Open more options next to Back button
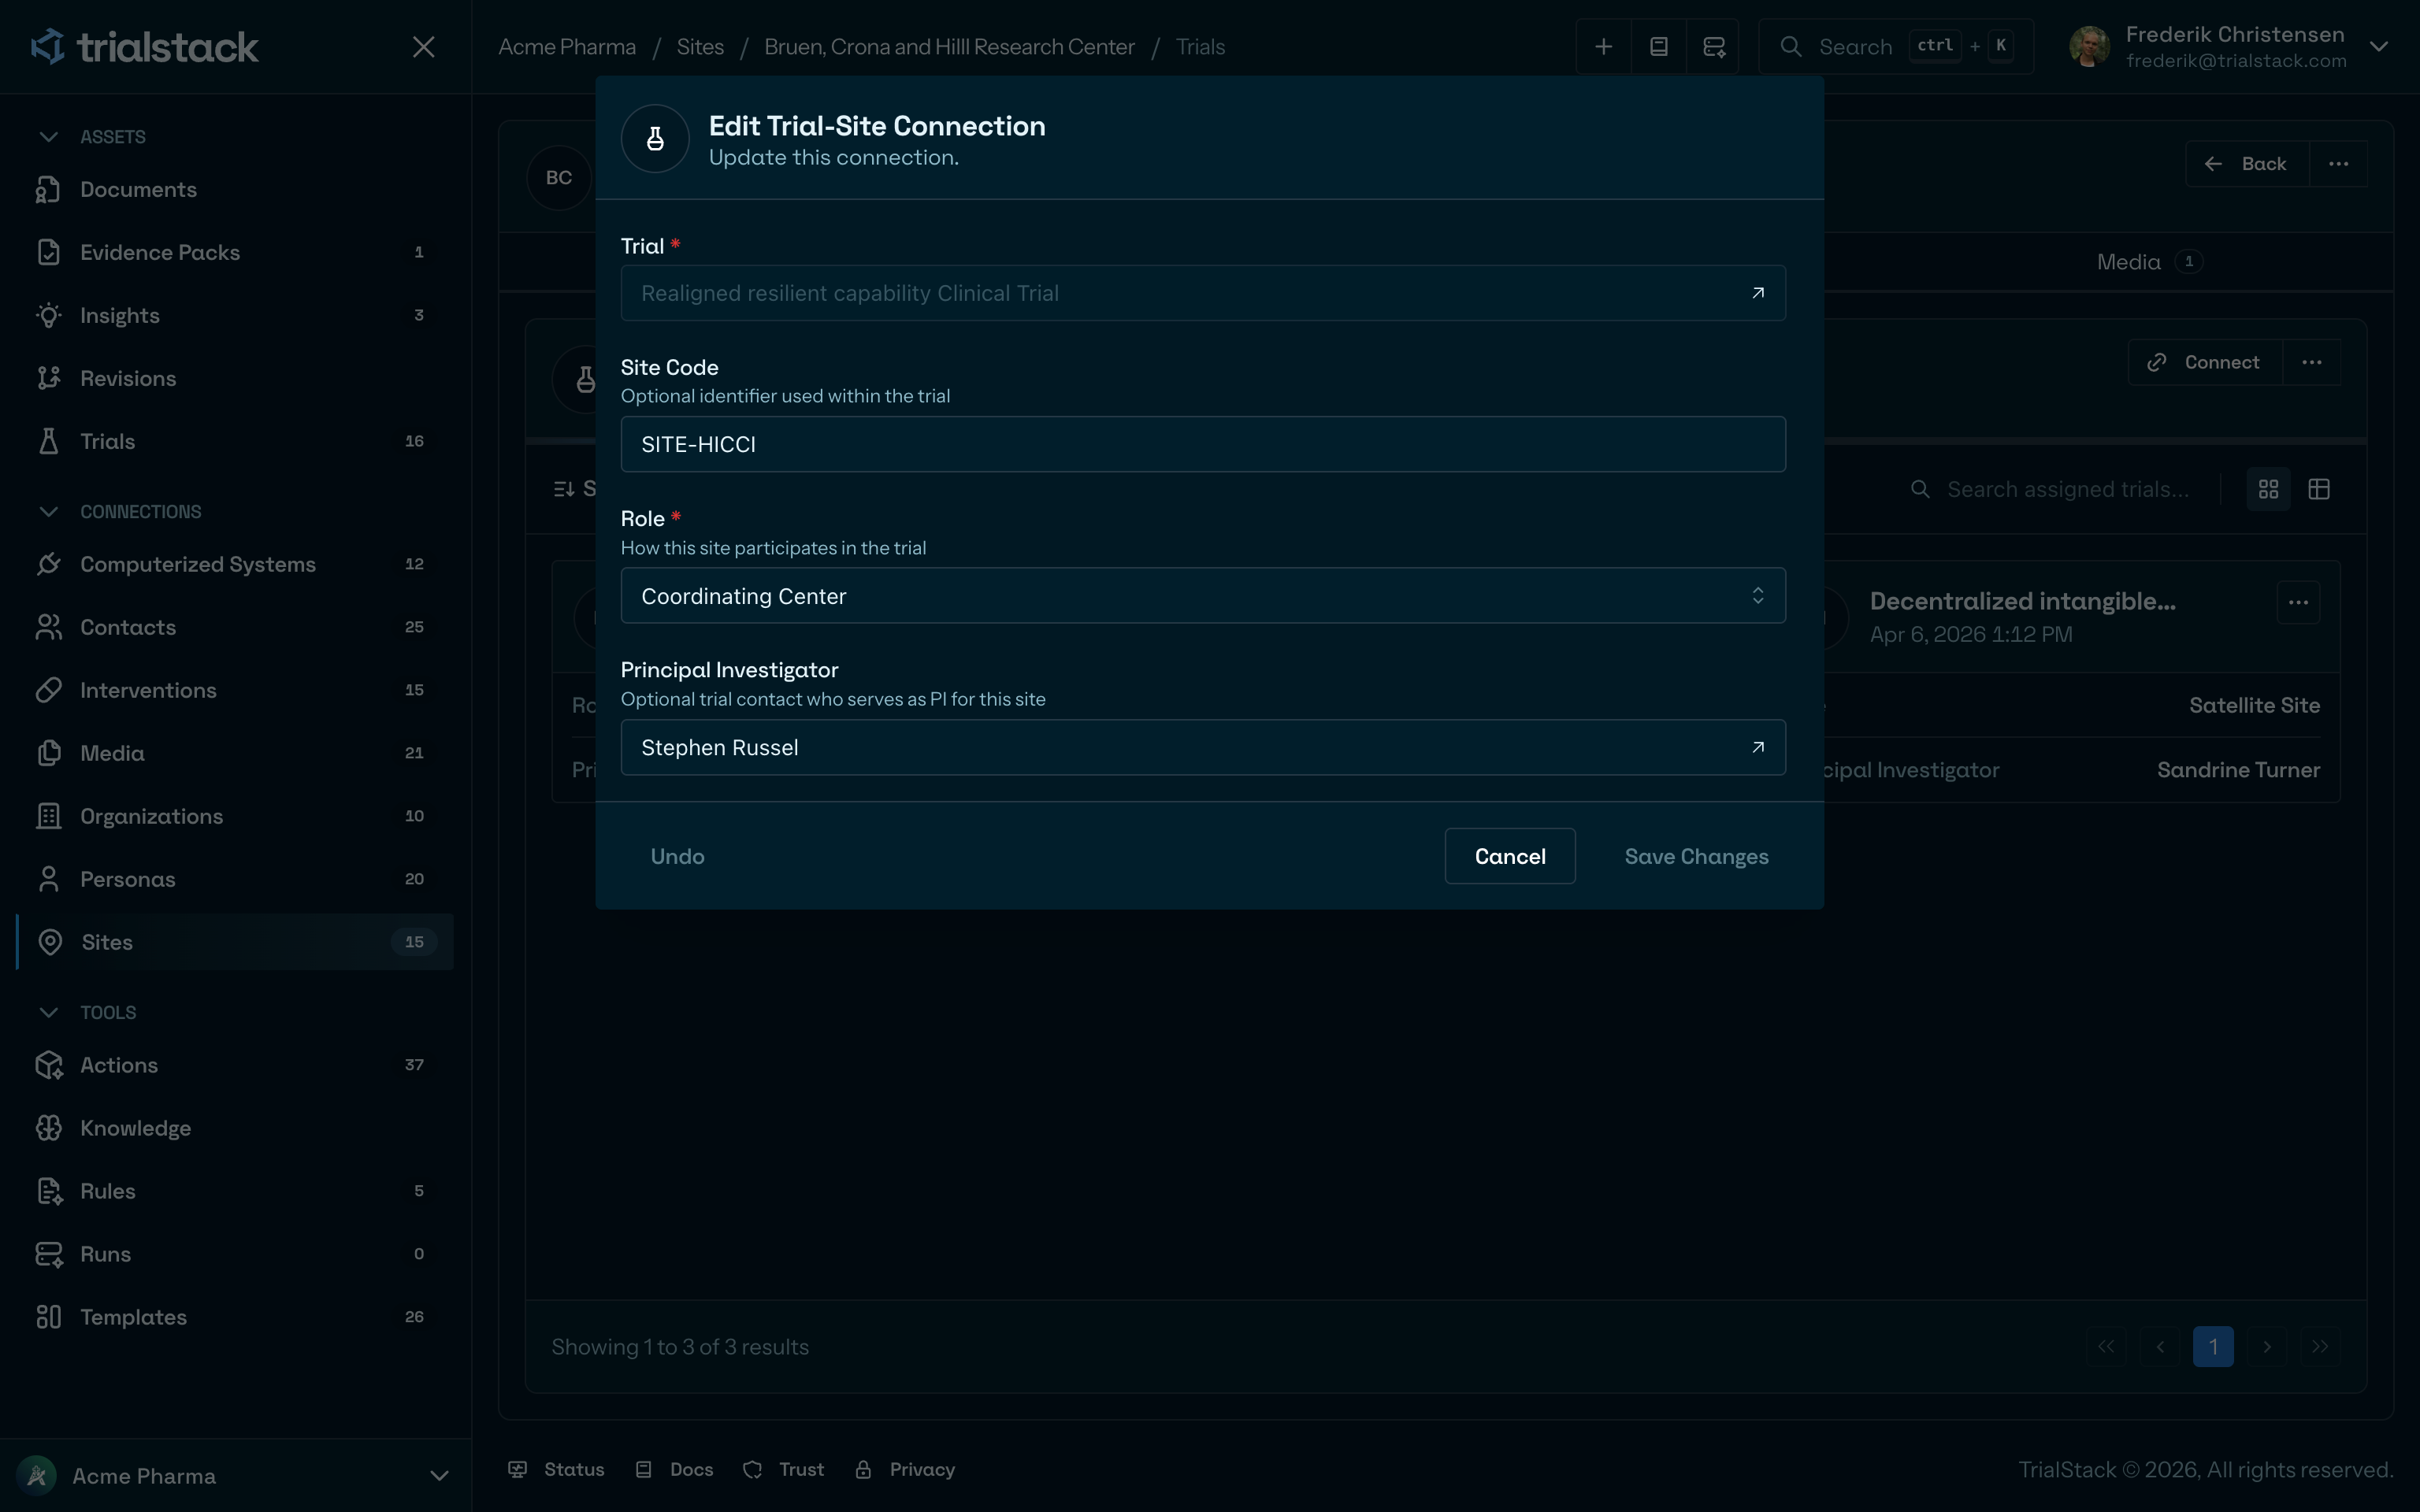The height and width of the screenshot is (1512, 2420). point(2338,164)
